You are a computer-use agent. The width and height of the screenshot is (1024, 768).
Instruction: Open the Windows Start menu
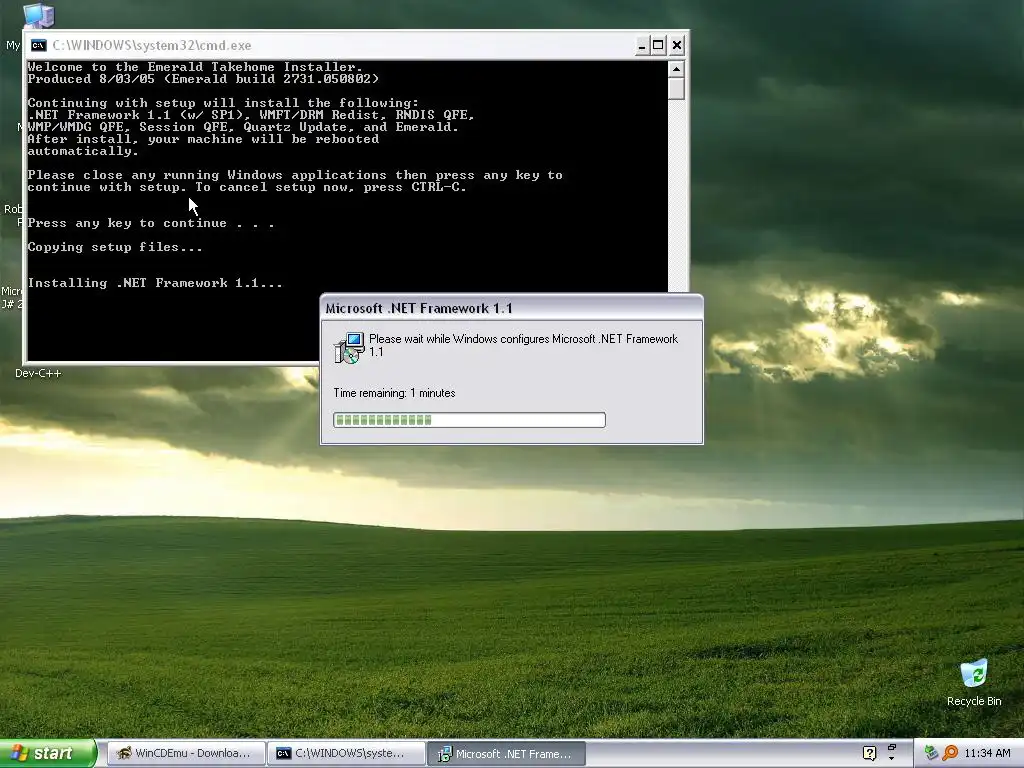[x=48, y=754]
